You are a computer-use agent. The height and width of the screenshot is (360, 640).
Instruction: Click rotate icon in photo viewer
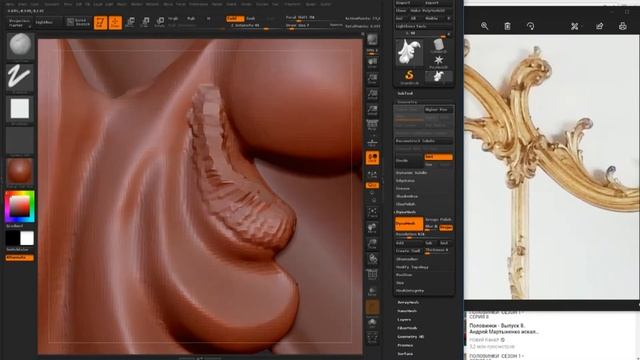click(530, 26)
